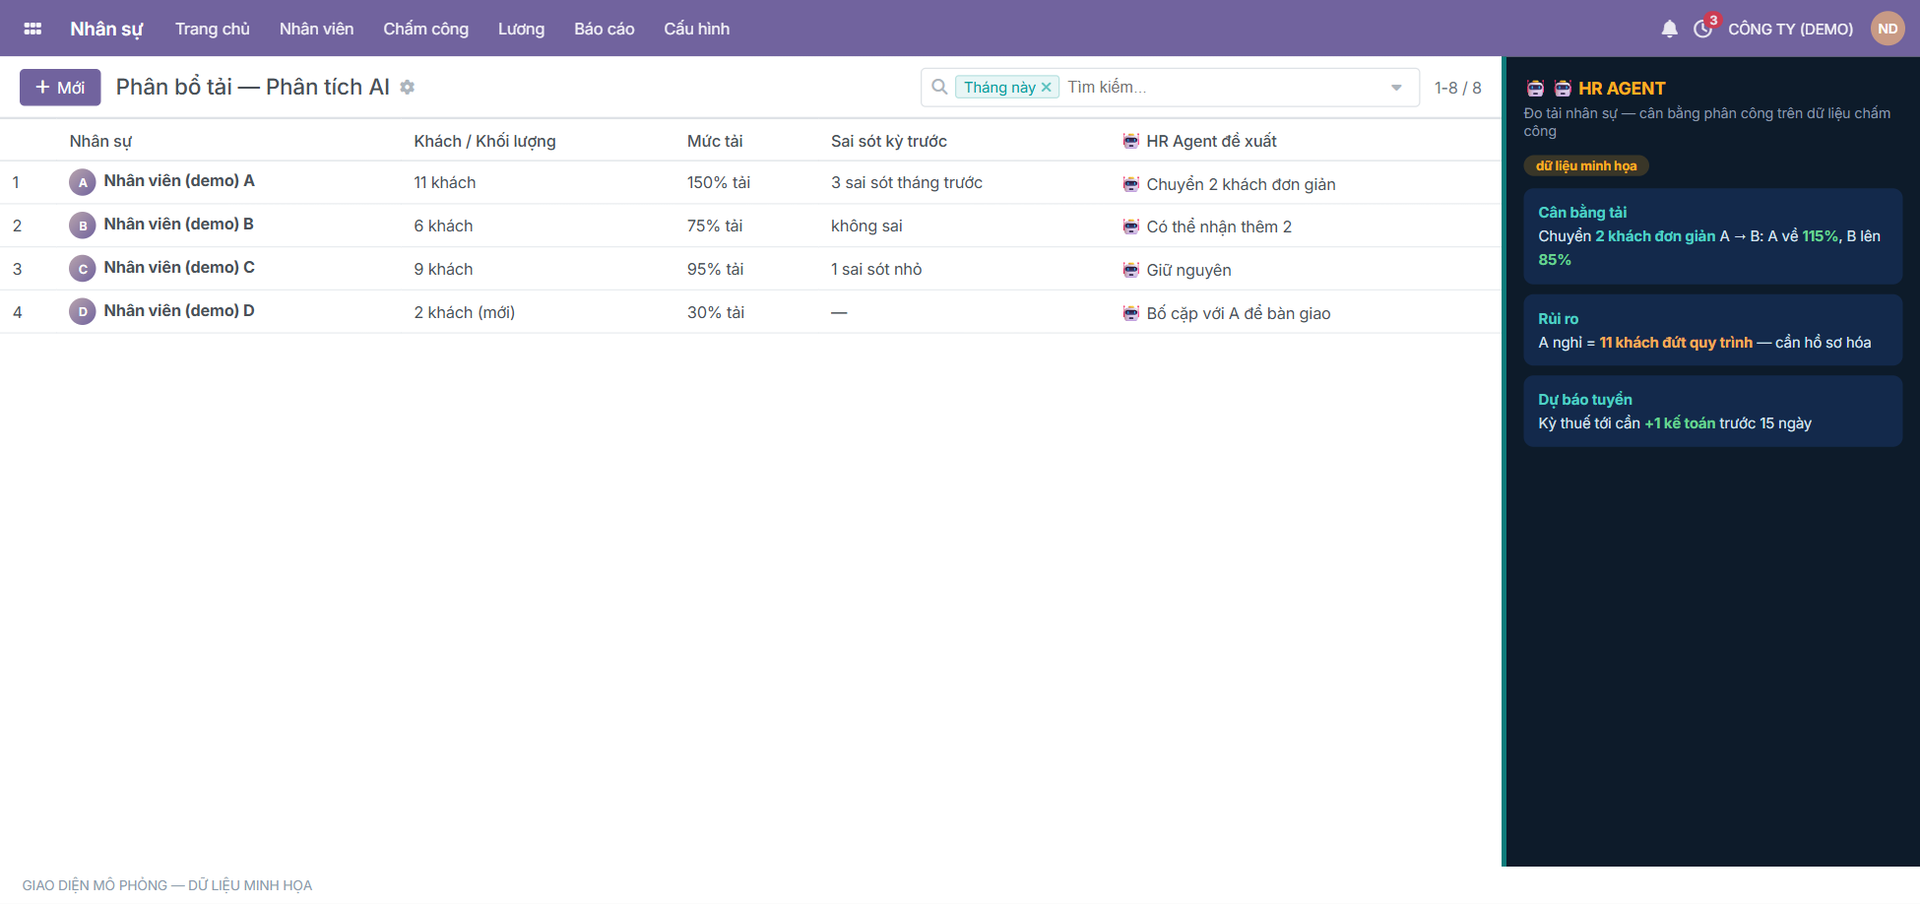Screen dimensions: 1920x904
Task: Open the Lương menu
Action: click(521, 29)
